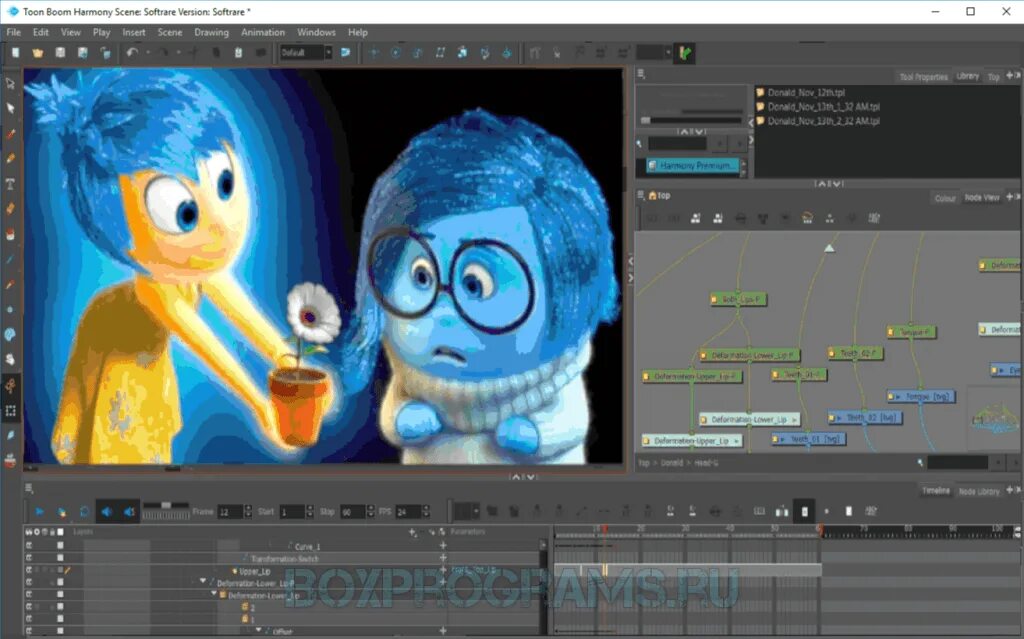The height and width of the screenshot is (639, 1024).
Task: Toggle visibility icon of Deformation-Lower_Lip-P layer
Action: pos(29,582)
